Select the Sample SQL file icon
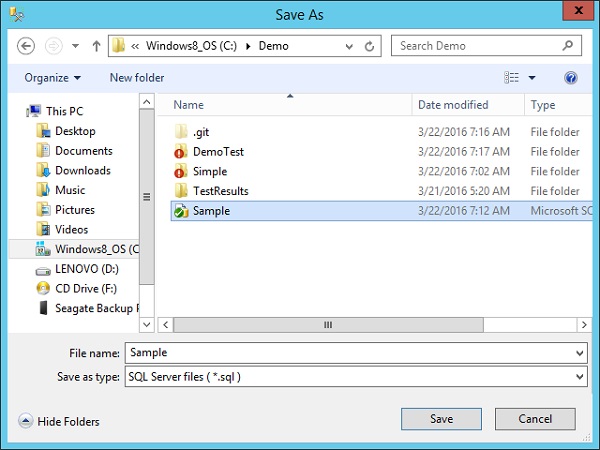Screen dimensions: 600x450 click(181, 211)
